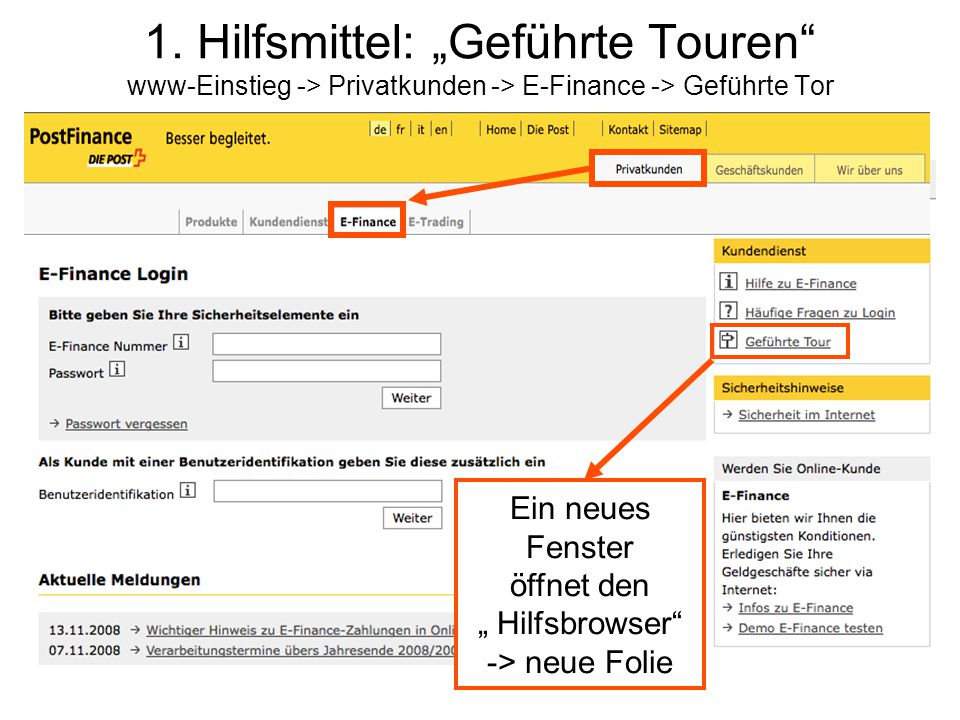Select the Privatkunden tab
960x720 pixels.
pos(648,169)
